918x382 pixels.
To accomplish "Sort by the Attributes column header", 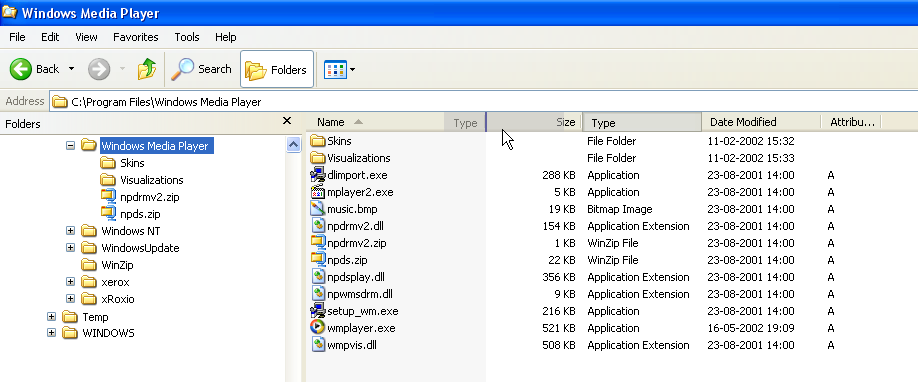I will tap(851, 122).
